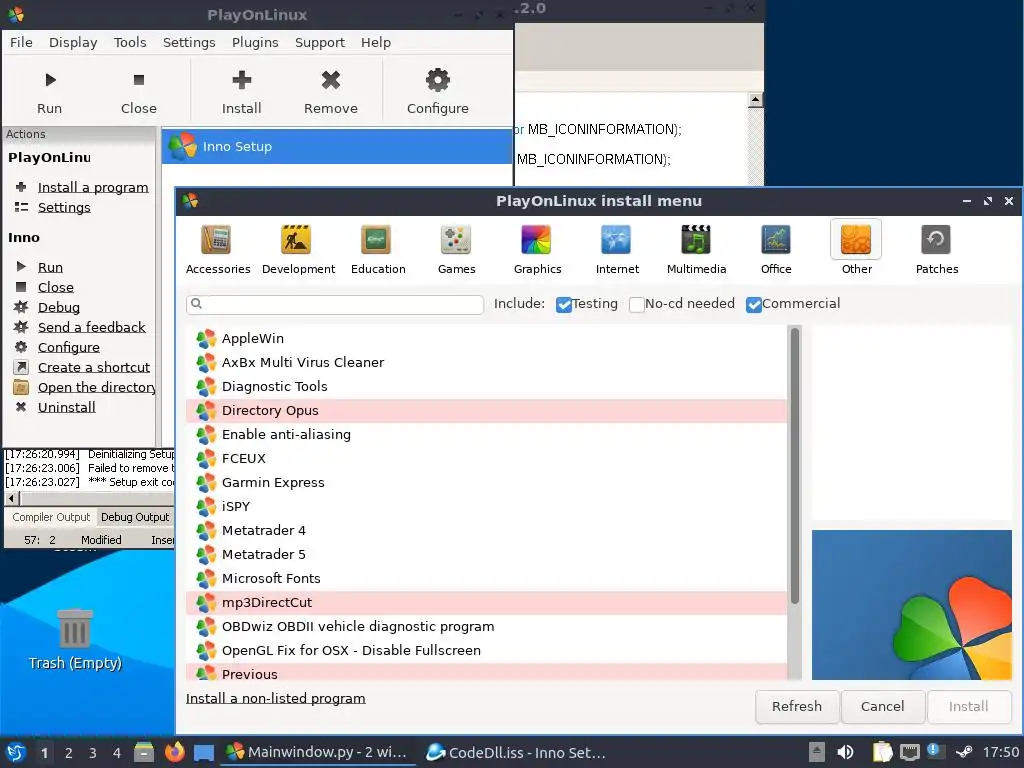
Task: Open the Multimedia category
Action: coord(696,249)
